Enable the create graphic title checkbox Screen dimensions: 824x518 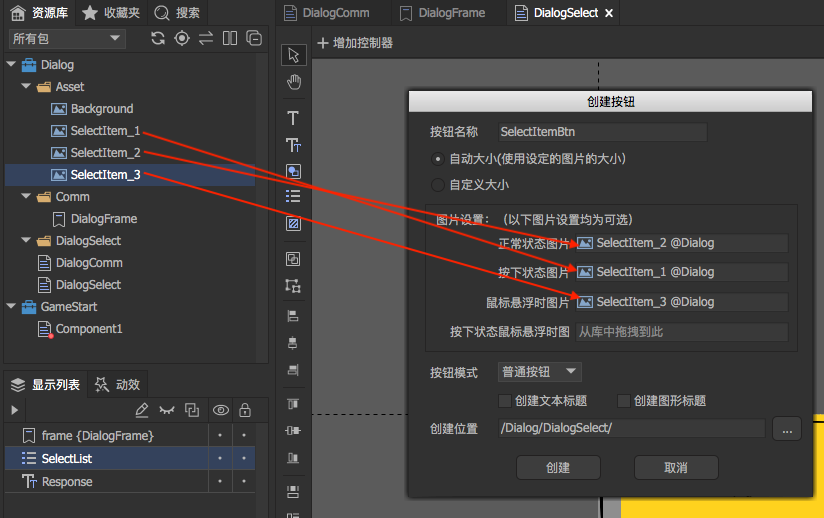pyautogui.click(x=624, y=401)
